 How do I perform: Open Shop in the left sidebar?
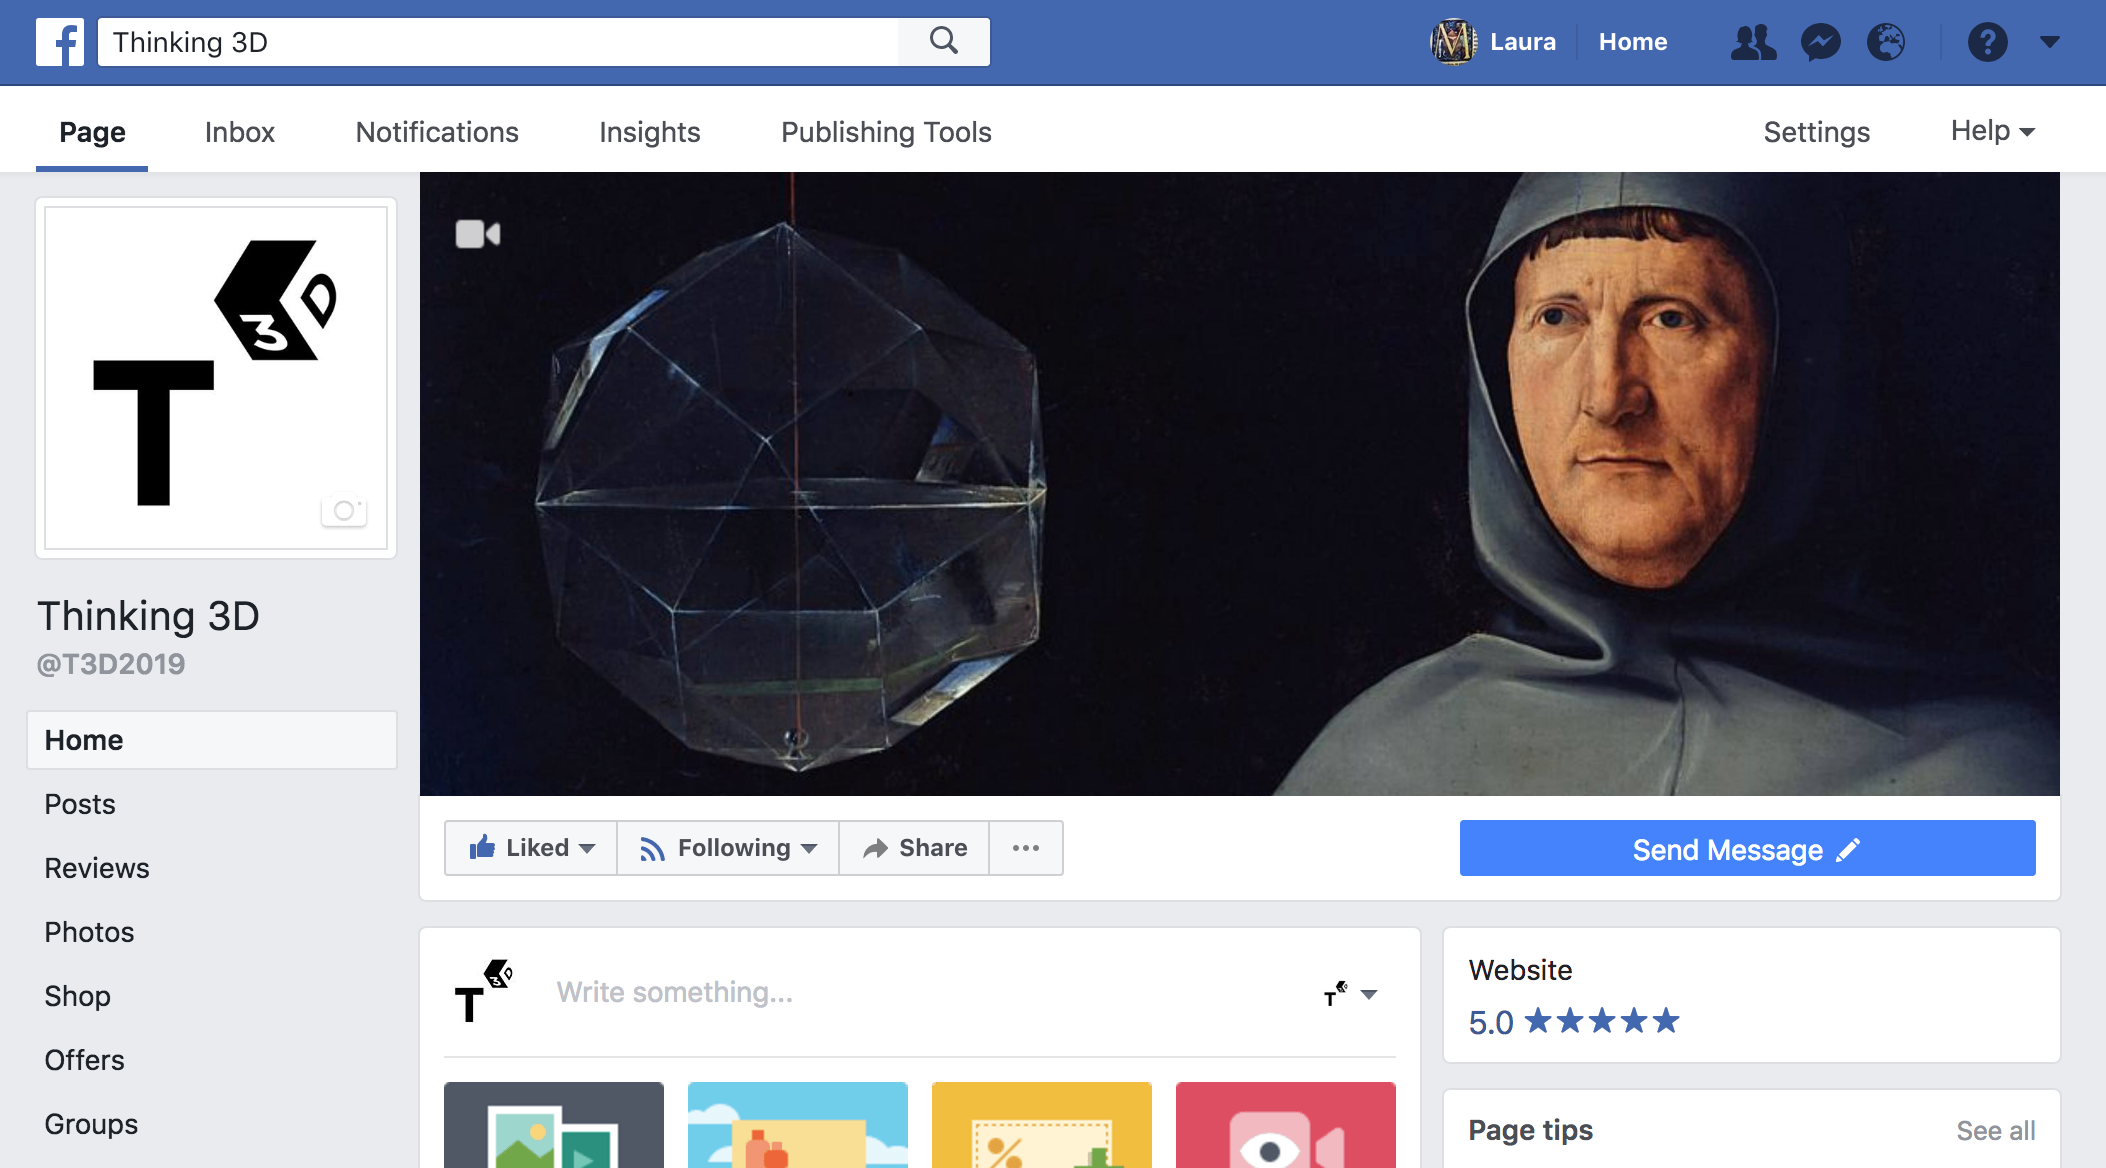click(x=77, y=996)
